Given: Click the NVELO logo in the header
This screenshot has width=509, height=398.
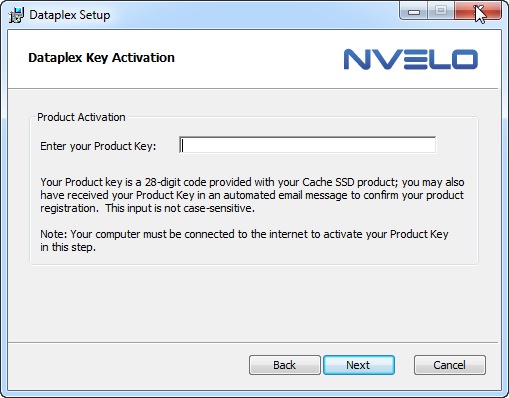Looking at the screenshot, I should pos(411,59).
